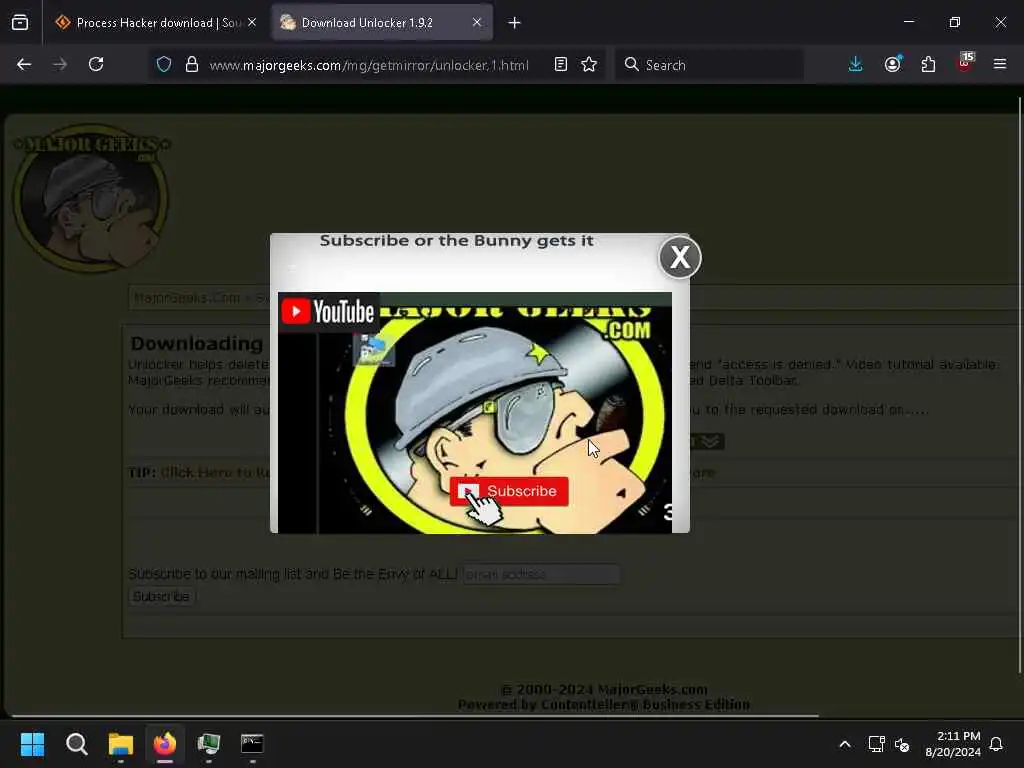Close the Download Unlocker tab
This screenshot has width=1024, height=768.
[477, 23]
